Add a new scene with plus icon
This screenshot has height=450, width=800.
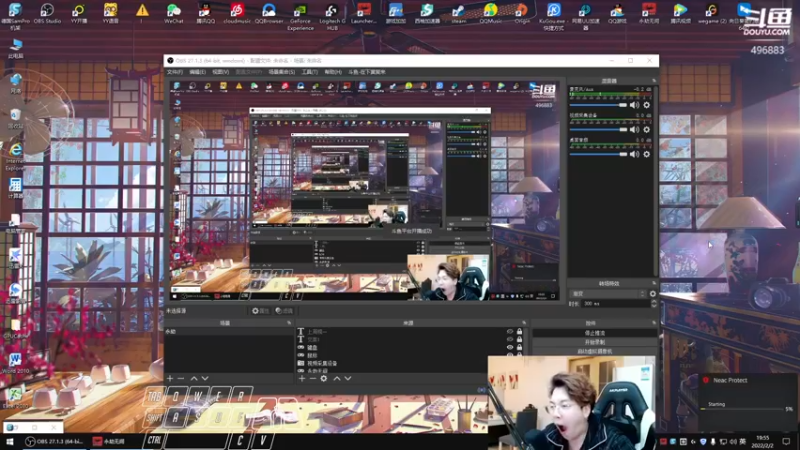tap(170, 379)
